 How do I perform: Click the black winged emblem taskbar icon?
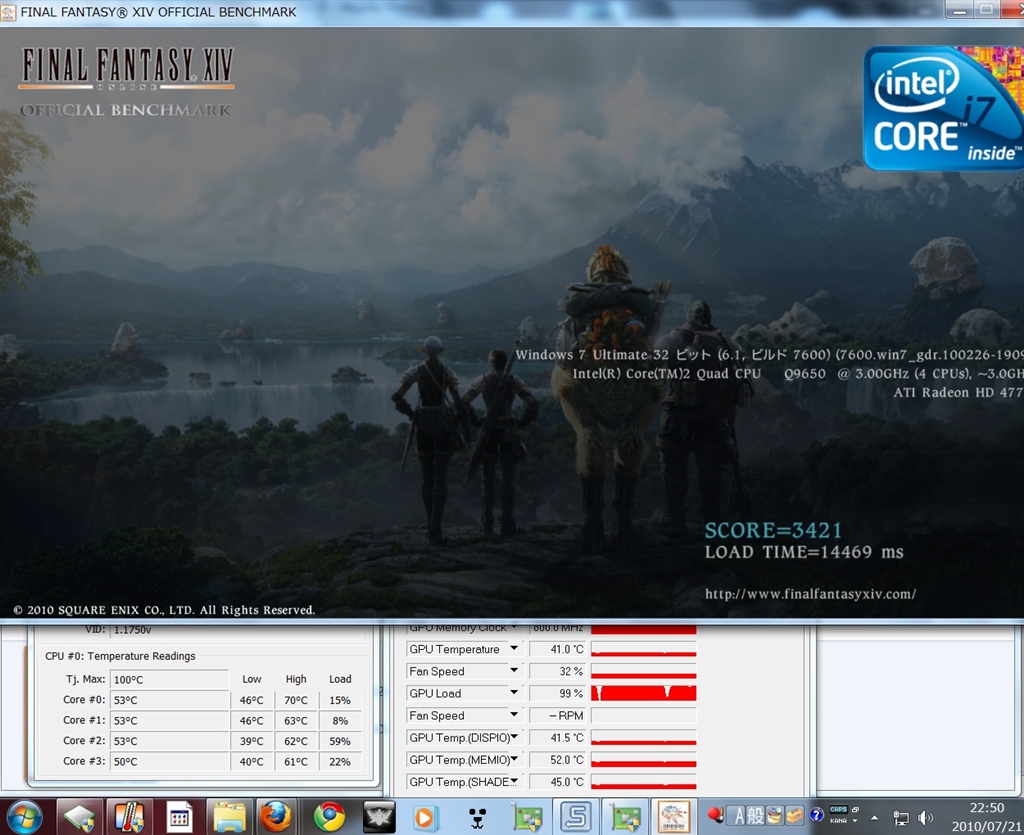(x=378, y=817)
